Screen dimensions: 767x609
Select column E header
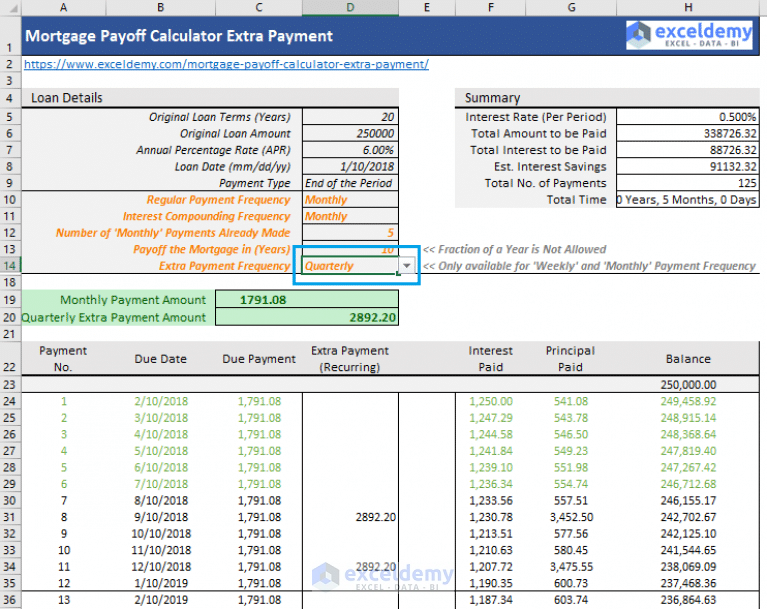point(427,7)
